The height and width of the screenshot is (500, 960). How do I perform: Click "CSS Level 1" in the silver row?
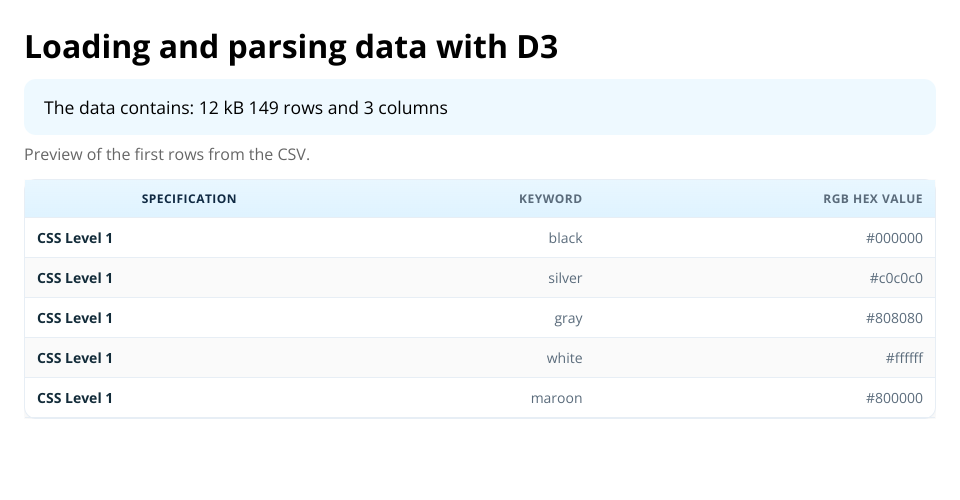[x=75, y=278]
